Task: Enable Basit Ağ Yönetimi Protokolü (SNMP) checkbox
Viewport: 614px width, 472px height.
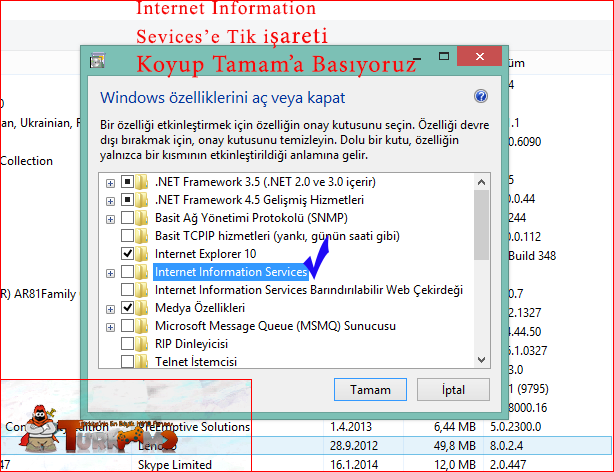Action: click(x=127, y=218)
